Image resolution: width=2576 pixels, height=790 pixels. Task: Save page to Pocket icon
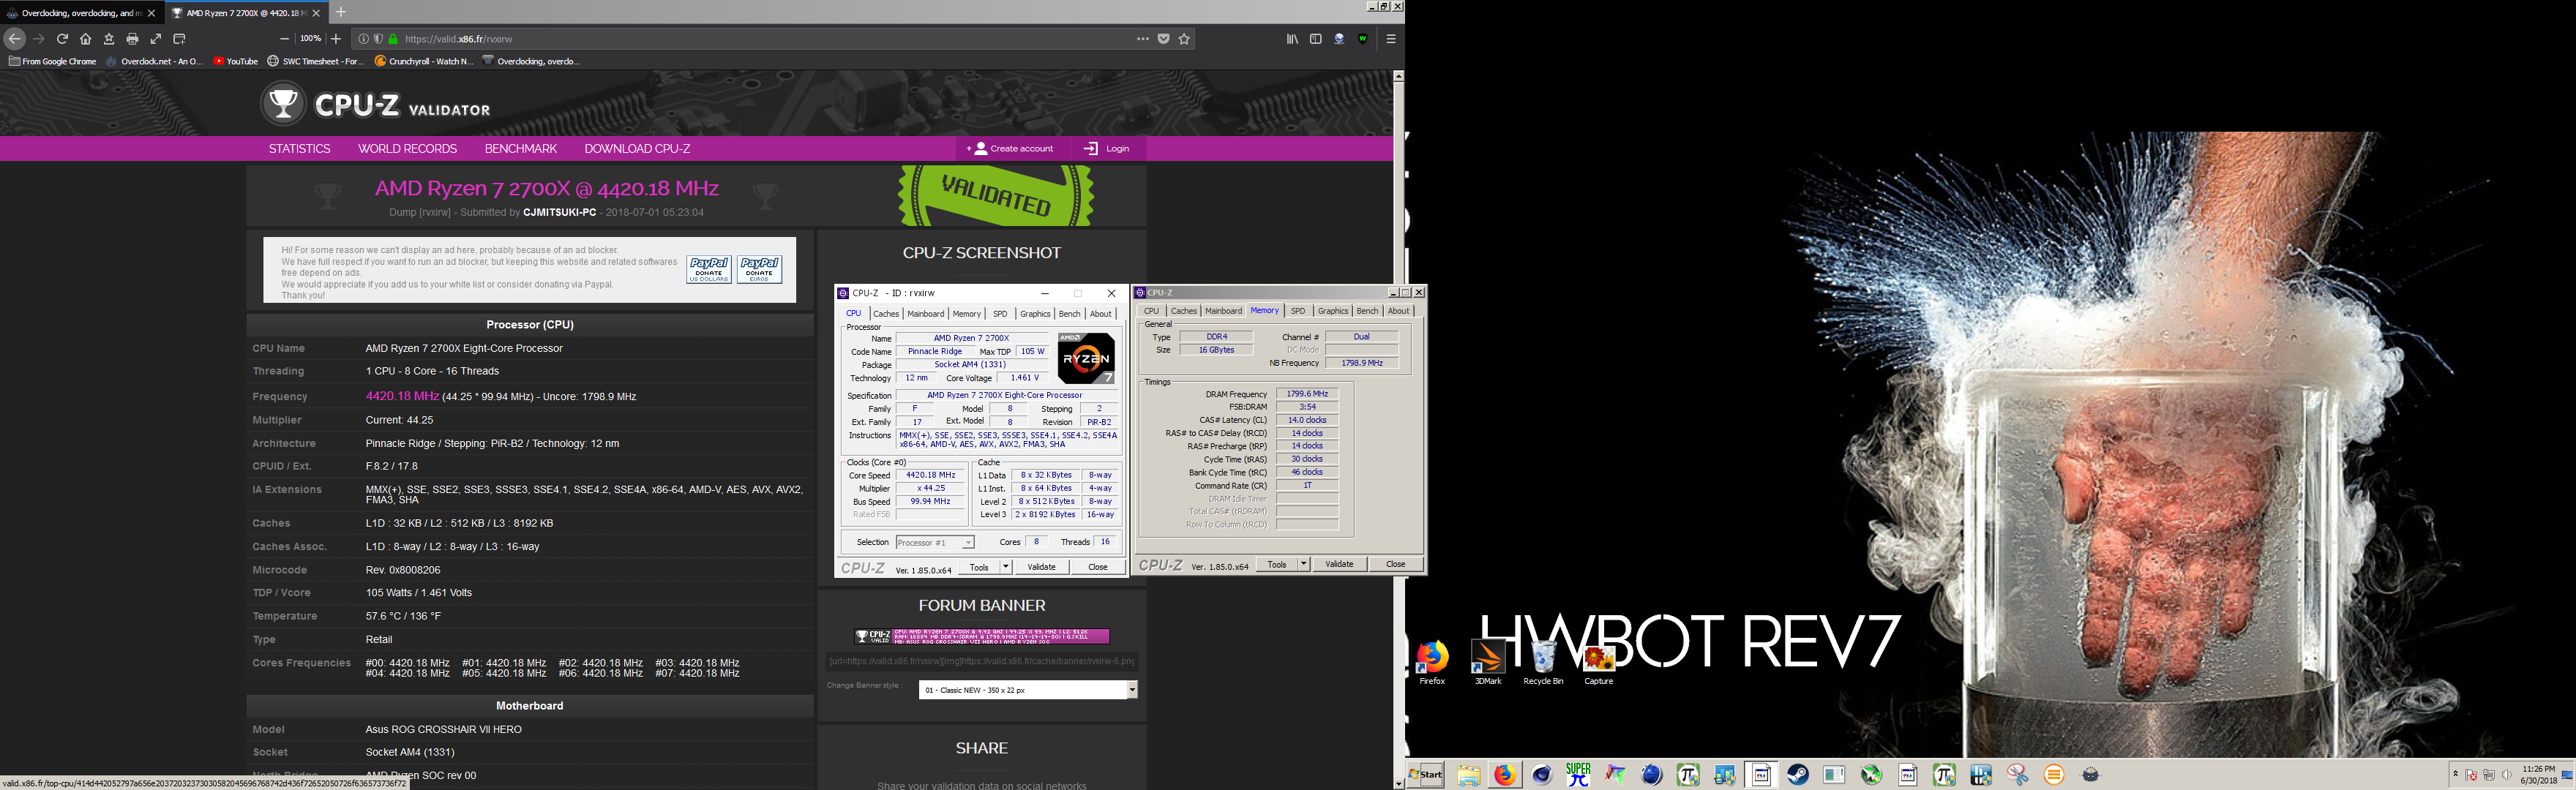pyautogui.click(x=1164, y=39)
